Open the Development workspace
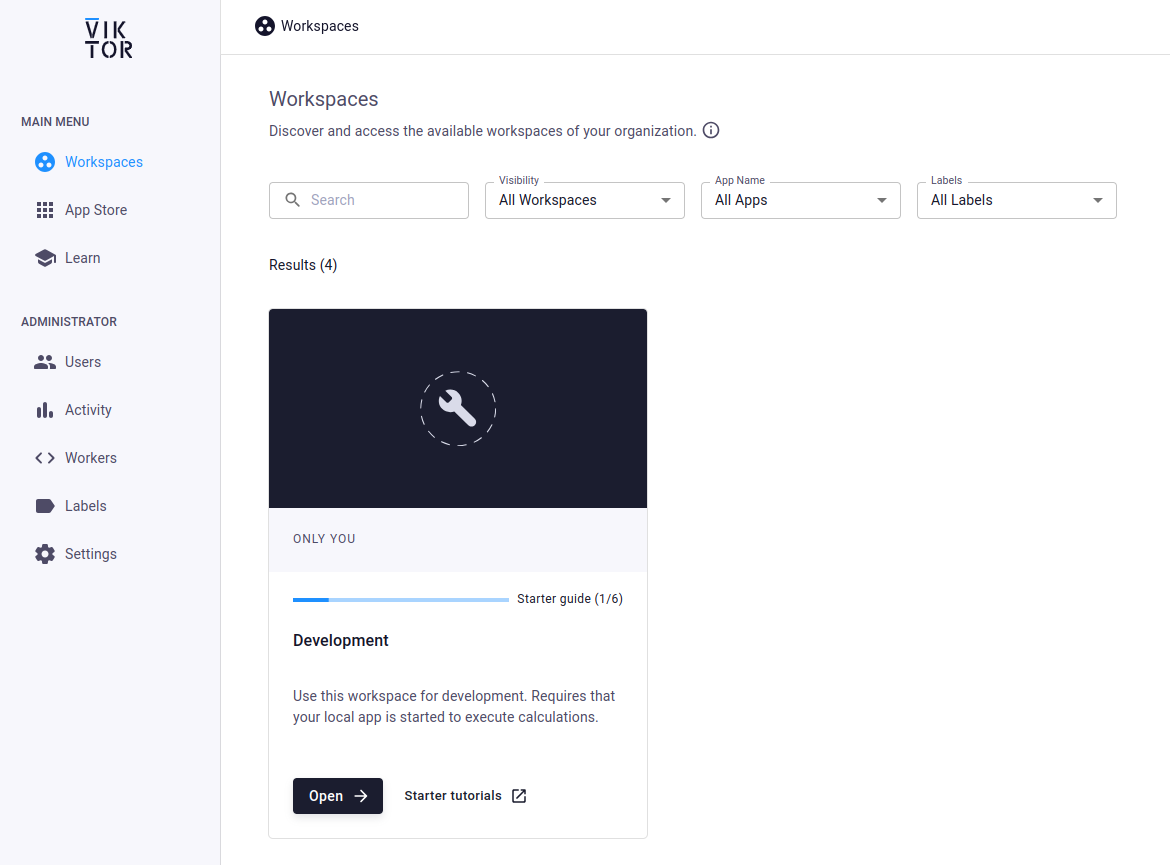The image size is (1170, 865). point(338,796)
